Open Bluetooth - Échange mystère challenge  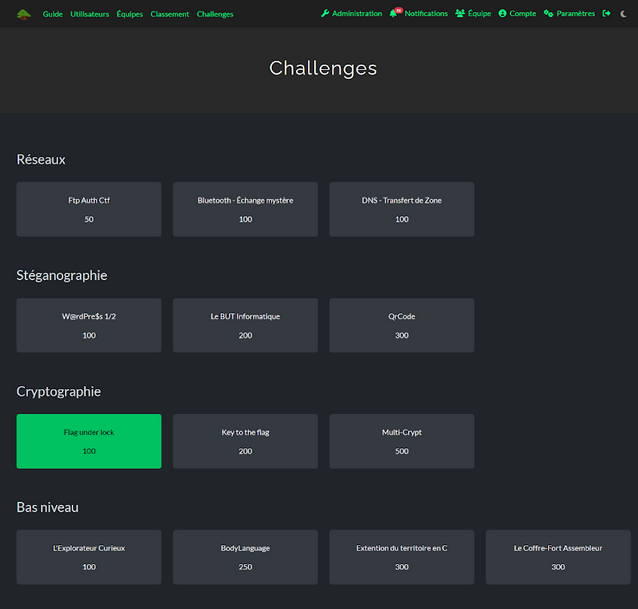[245, 209]
